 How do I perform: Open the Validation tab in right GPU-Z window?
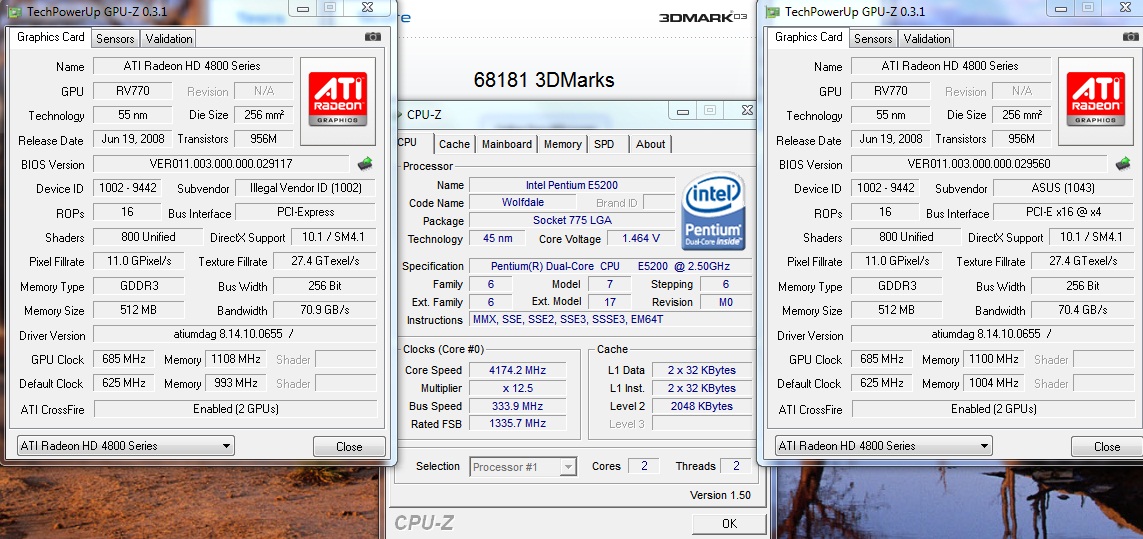click(x=927, y=39)
